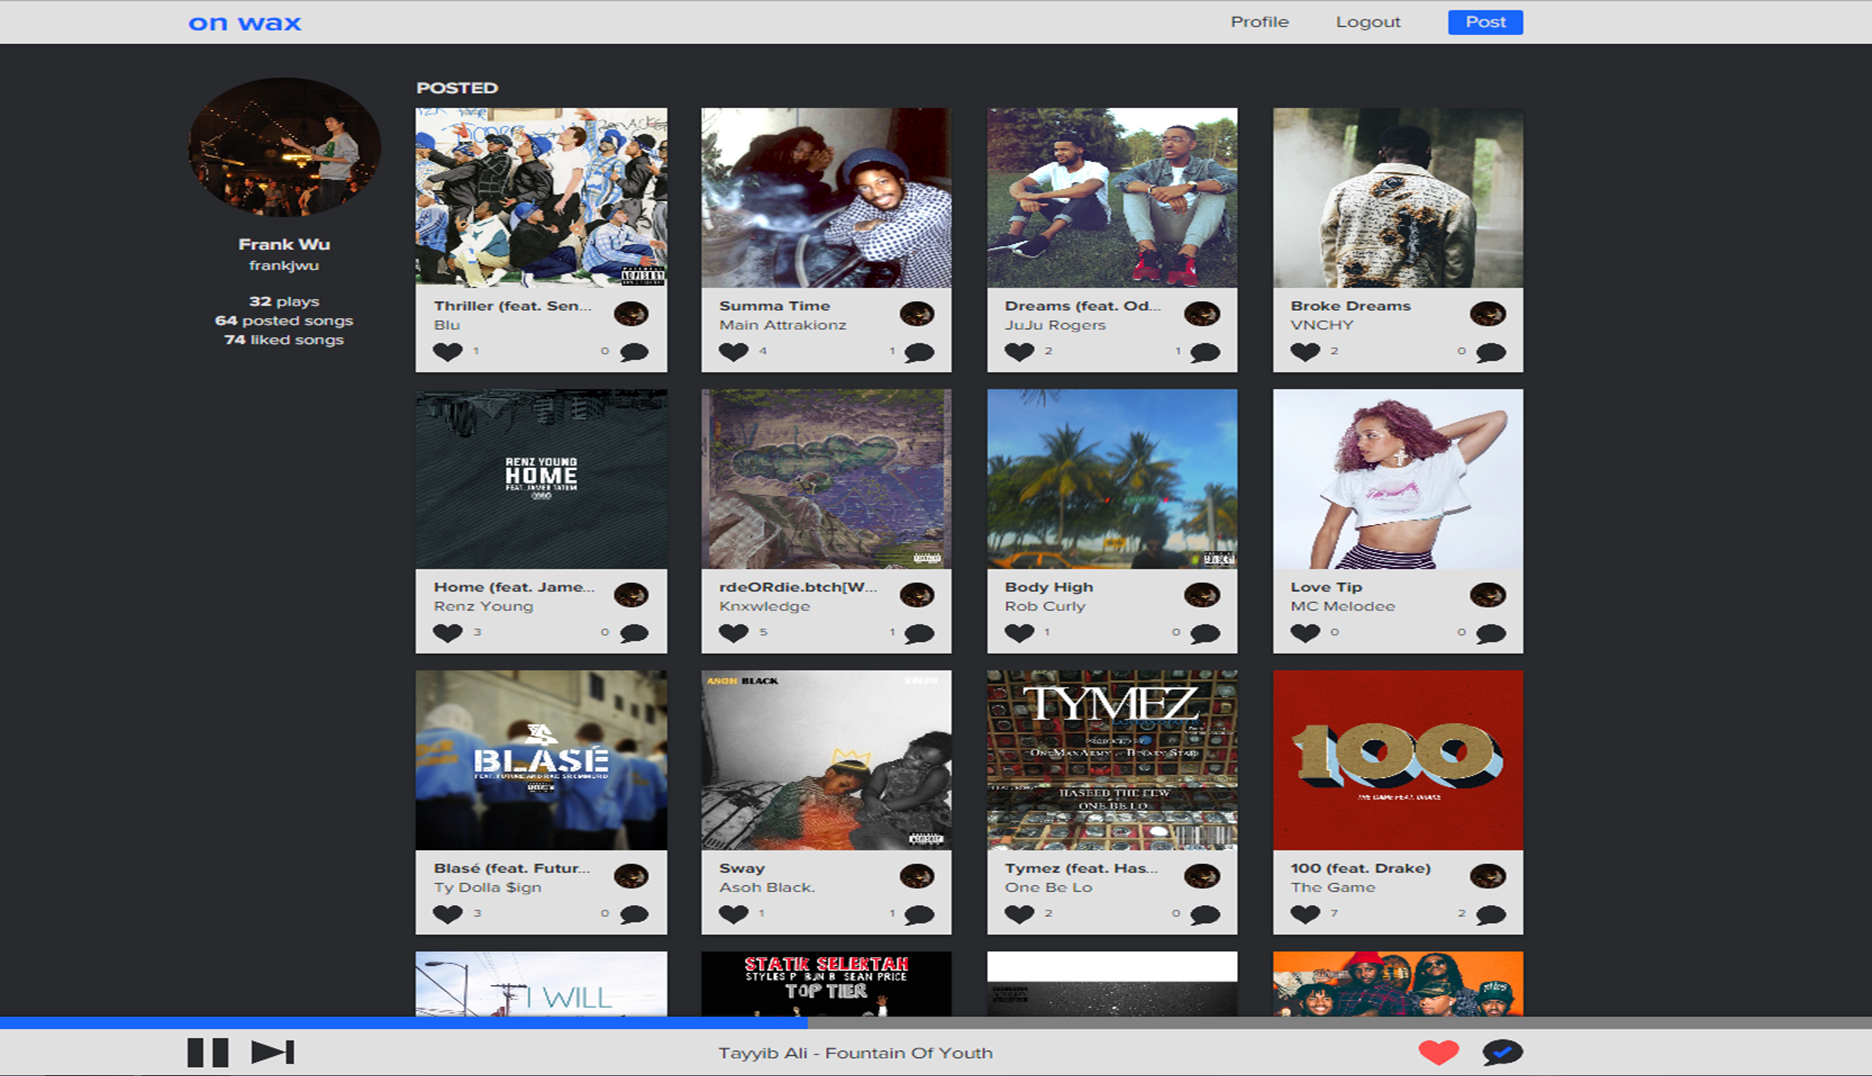Open comments for the playing song
Screen dimensions: 1872x1076
pyautogui.click(x=1502, y=1052)
